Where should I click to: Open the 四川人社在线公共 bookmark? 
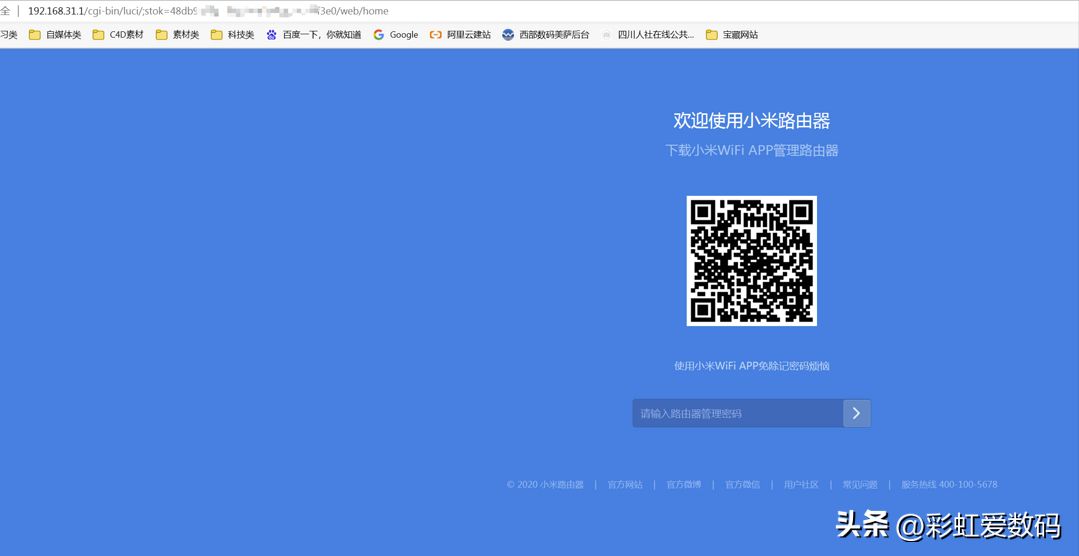pyautogui.click(x=648, y=34)
